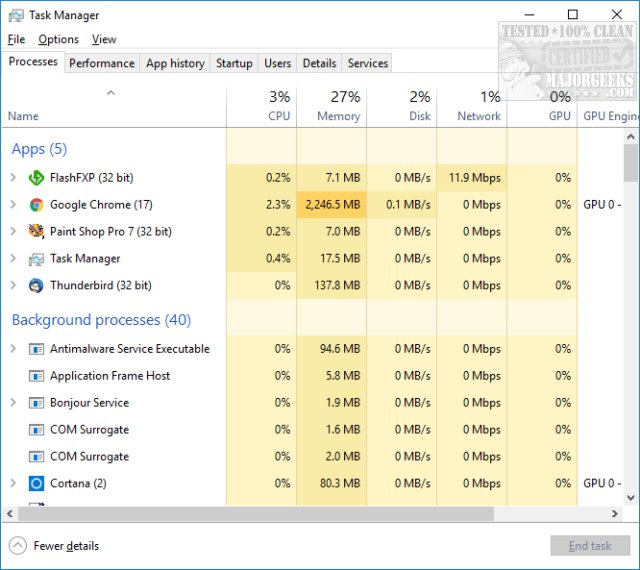The height and width of the screenshot is (570, 640).
Task: Expand the FlashFXP process entry
Action: coord(13,178)
